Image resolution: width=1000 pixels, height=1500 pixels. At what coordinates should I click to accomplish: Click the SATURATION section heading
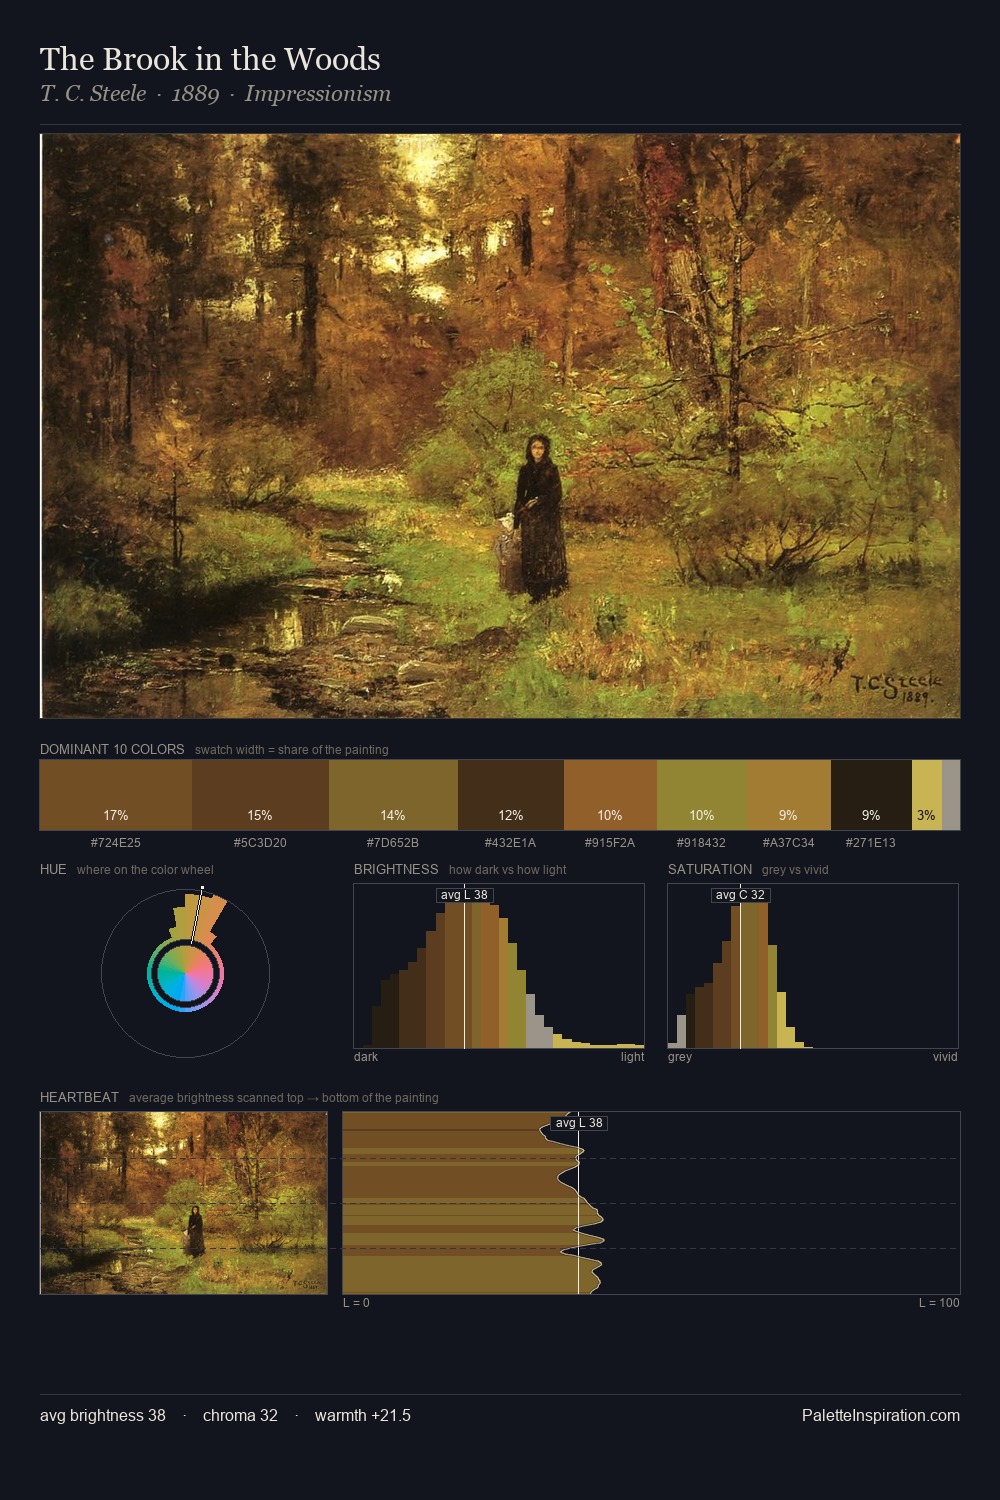click(x=710, y=869)
